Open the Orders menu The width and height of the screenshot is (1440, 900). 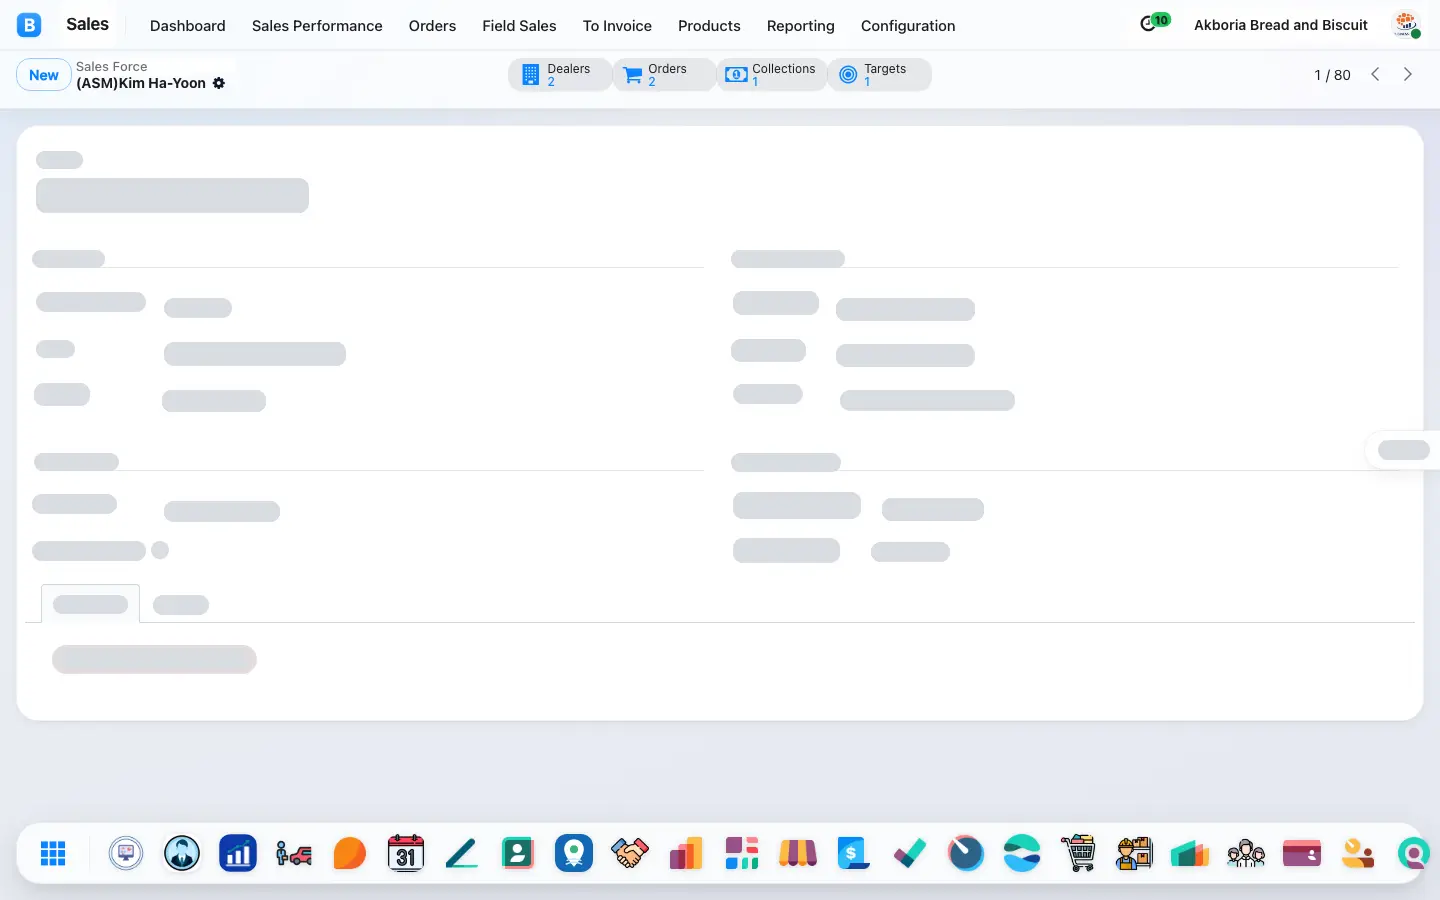(432, 26)
